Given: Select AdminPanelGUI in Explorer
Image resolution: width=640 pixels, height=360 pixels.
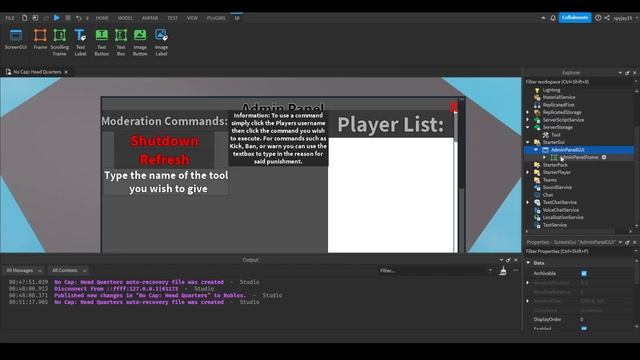Looking at the screenshot, I should [x=567, y=150].
